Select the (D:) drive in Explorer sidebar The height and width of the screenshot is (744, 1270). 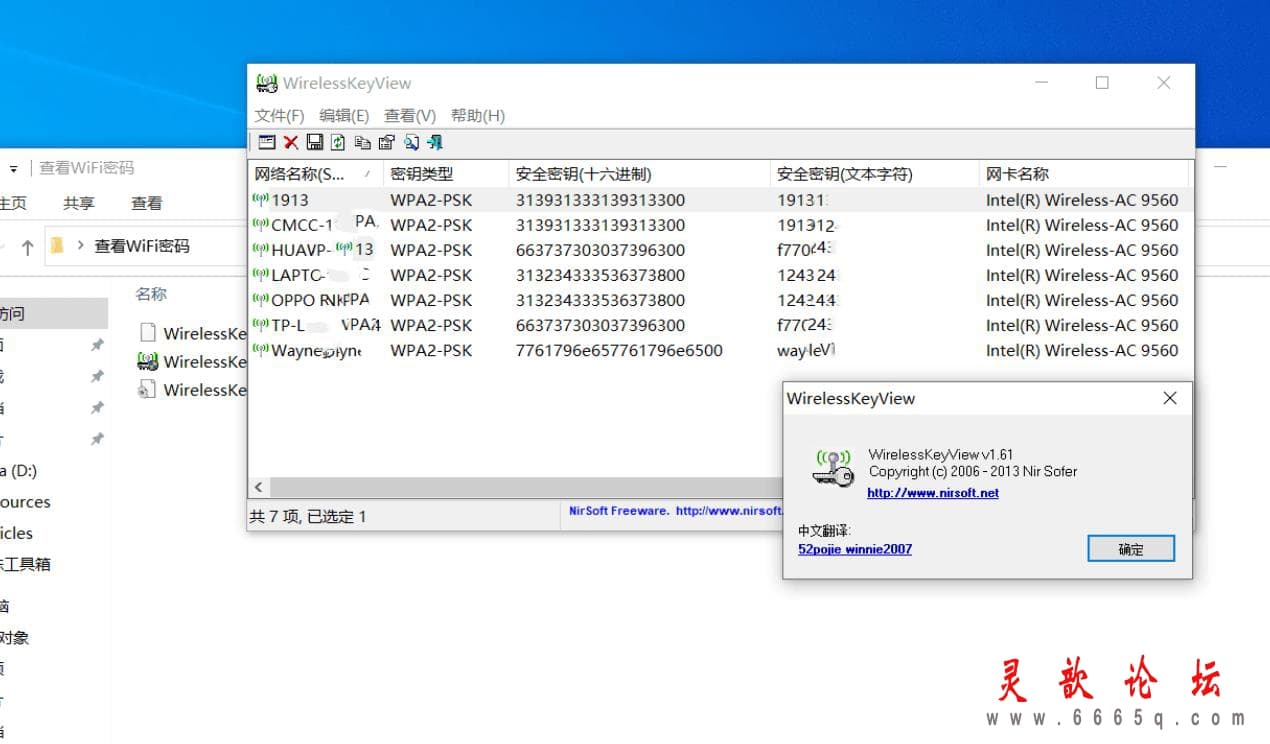[20, 470]
